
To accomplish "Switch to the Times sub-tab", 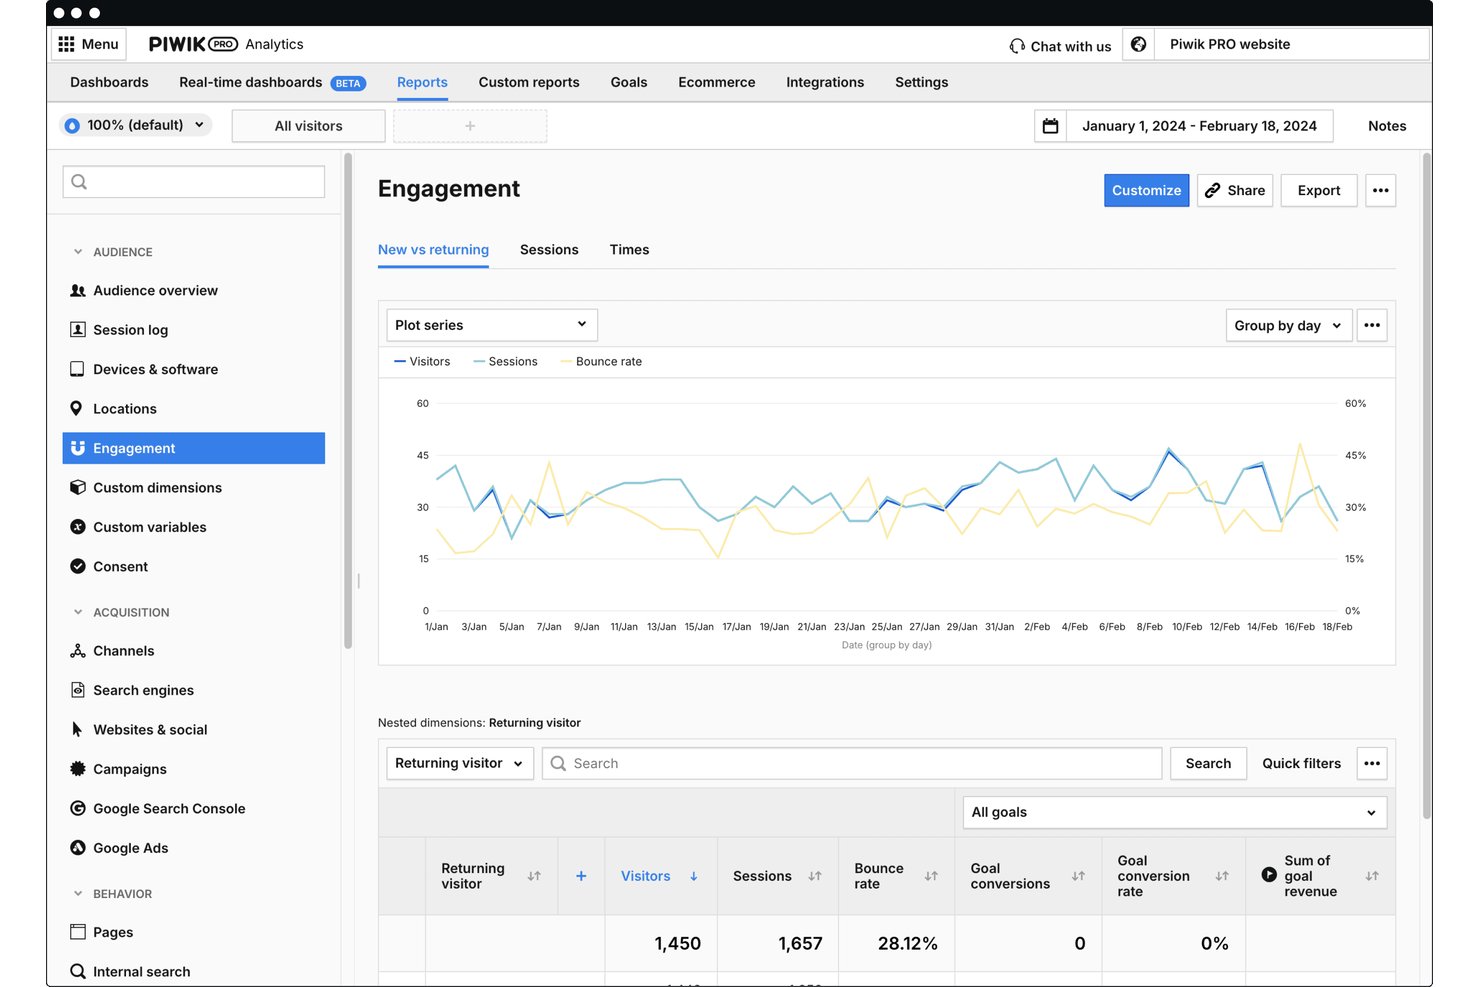I will 629,250.
